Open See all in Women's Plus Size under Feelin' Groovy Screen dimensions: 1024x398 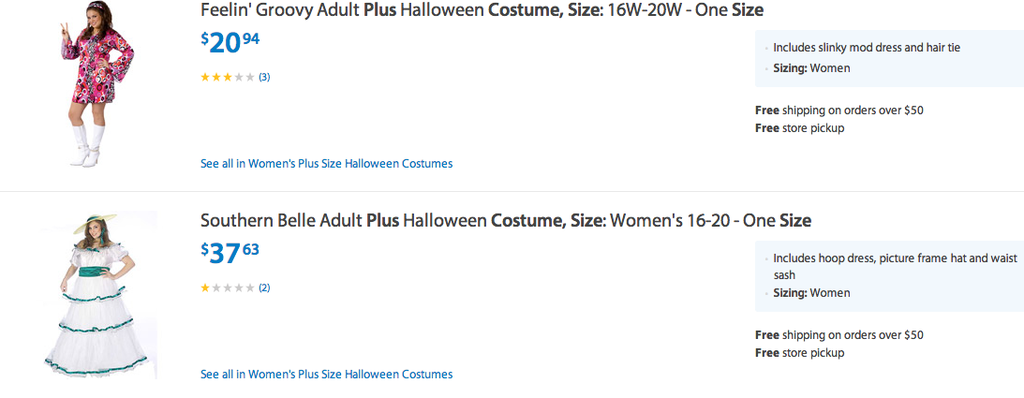326,163
